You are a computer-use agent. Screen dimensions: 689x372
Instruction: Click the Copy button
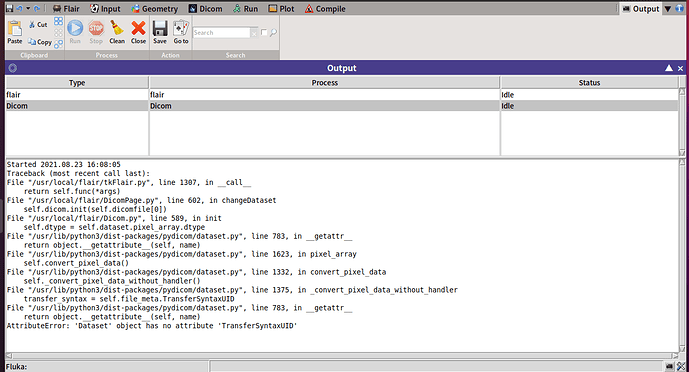click(40, 42)
